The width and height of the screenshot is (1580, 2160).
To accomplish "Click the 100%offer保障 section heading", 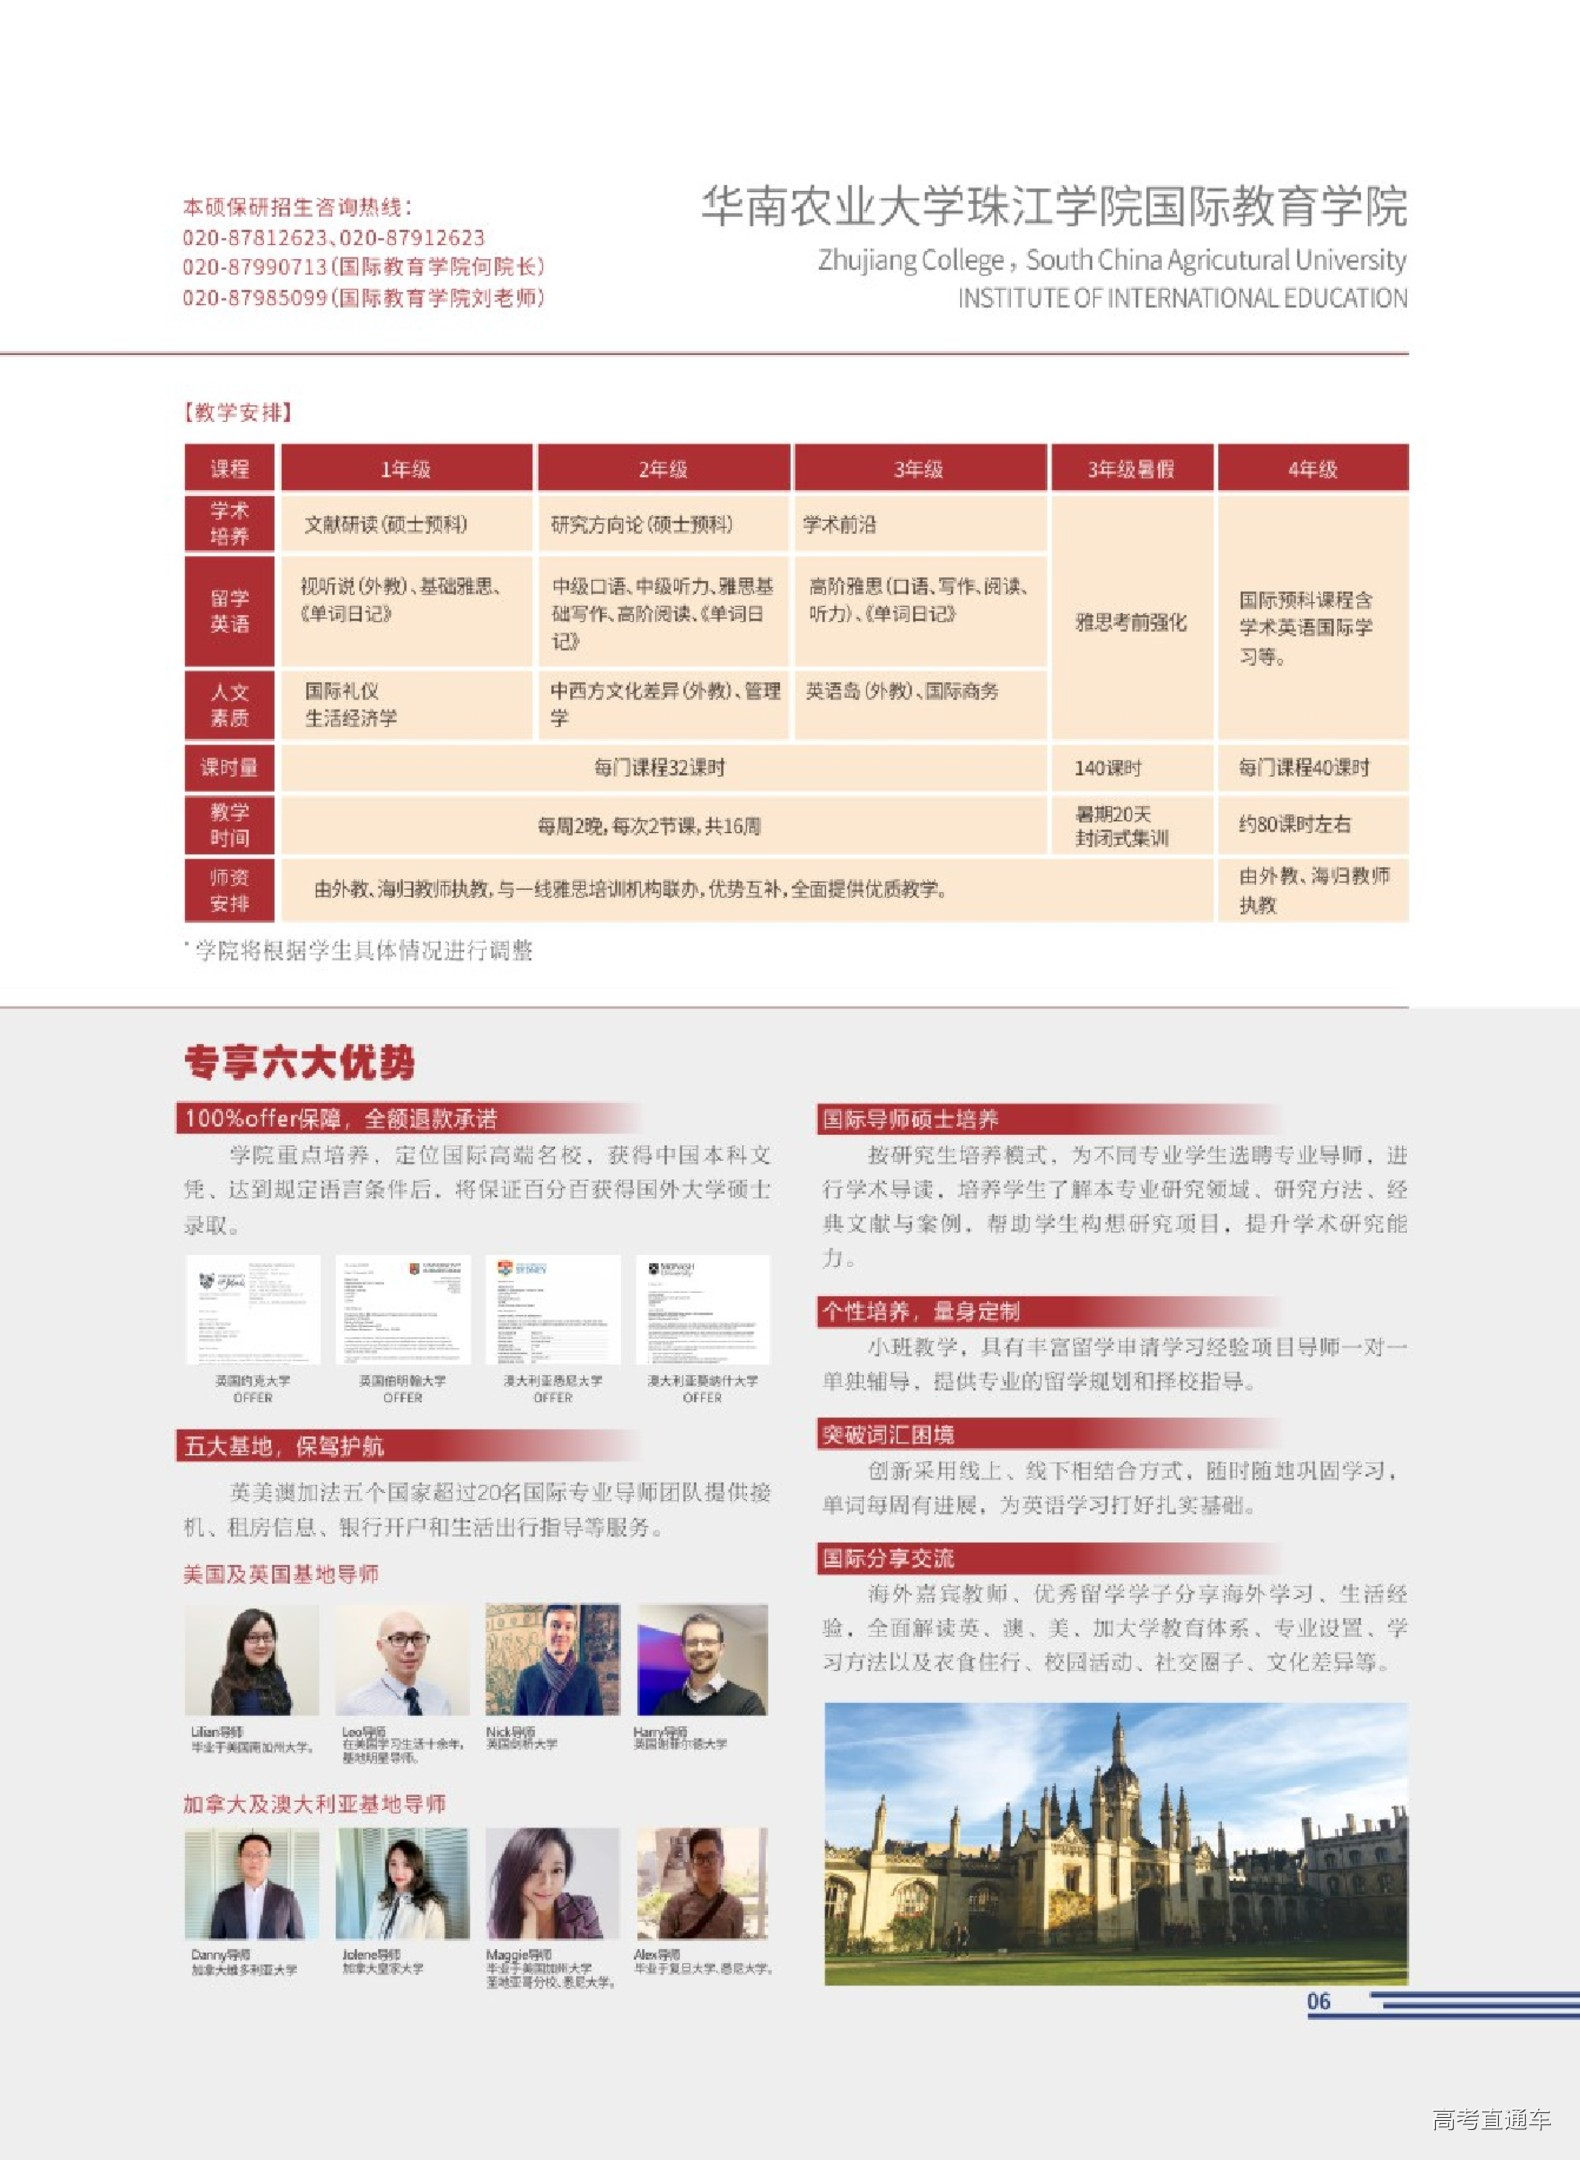I will (x=341, y=1118).
